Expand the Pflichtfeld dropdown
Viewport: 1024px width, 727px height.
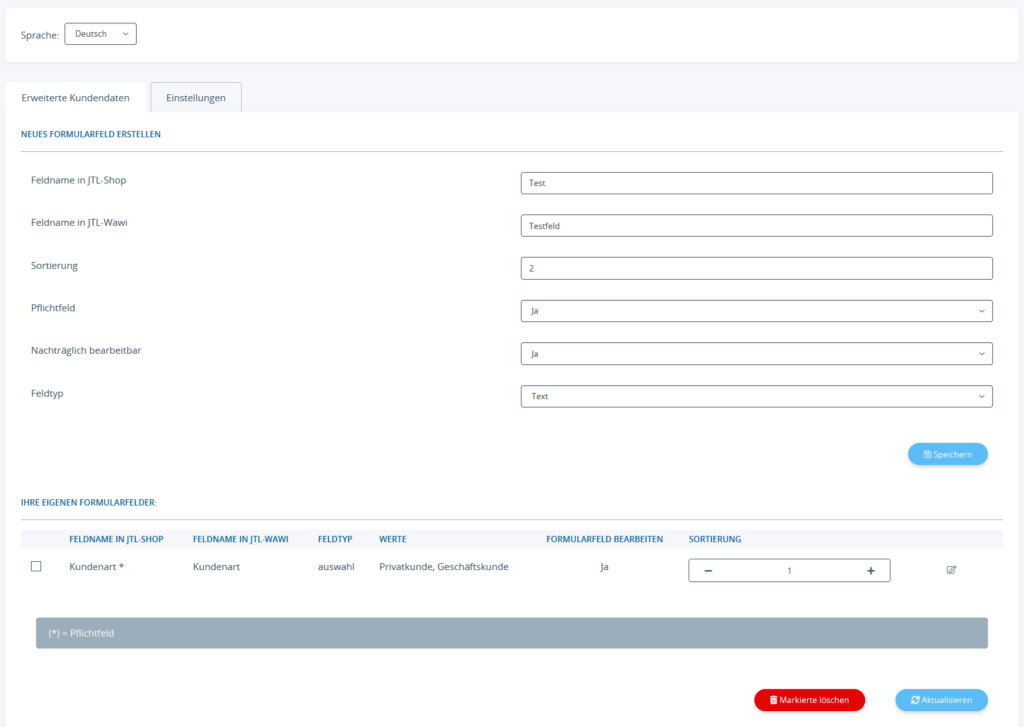tap(756, 311)
